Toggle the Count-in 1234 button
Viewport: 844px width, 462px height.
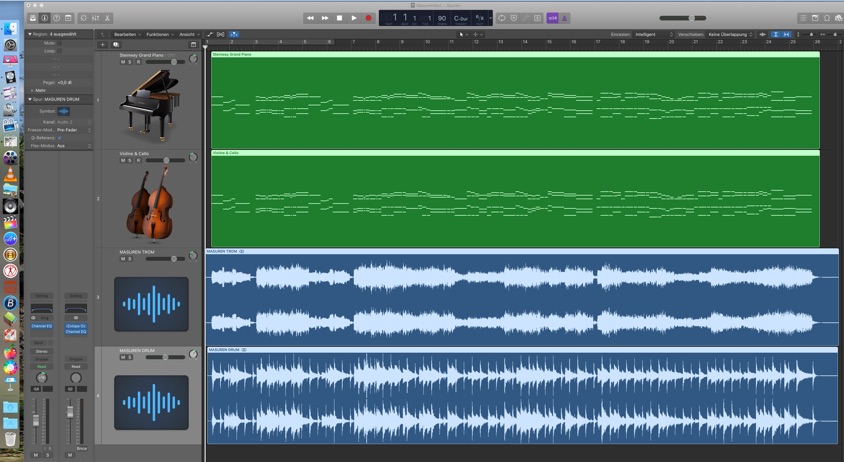[552, 18]
